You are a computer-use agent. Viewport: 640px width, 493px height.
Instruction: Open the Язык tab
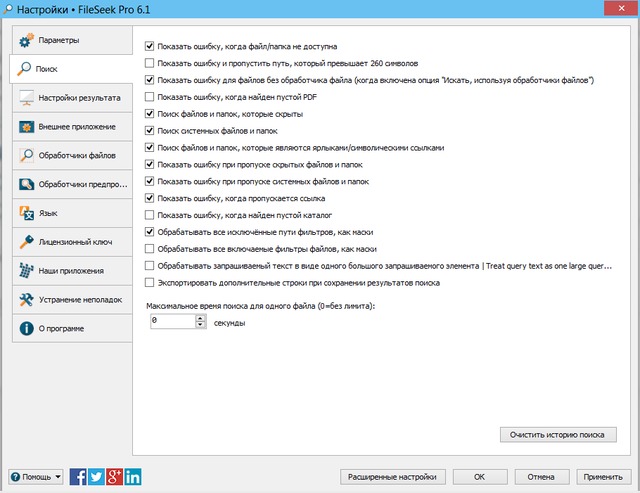[72, 213]
